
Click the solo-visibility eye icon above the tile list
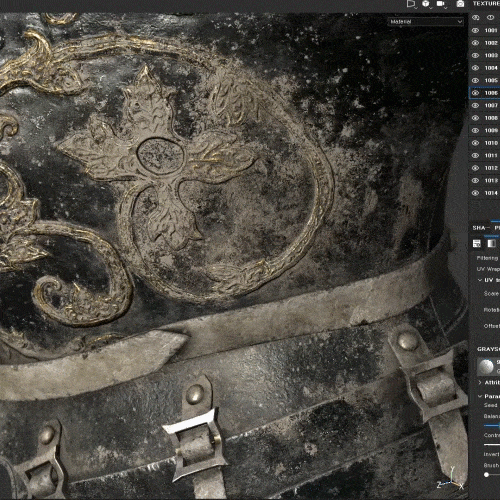coord(476,17)
